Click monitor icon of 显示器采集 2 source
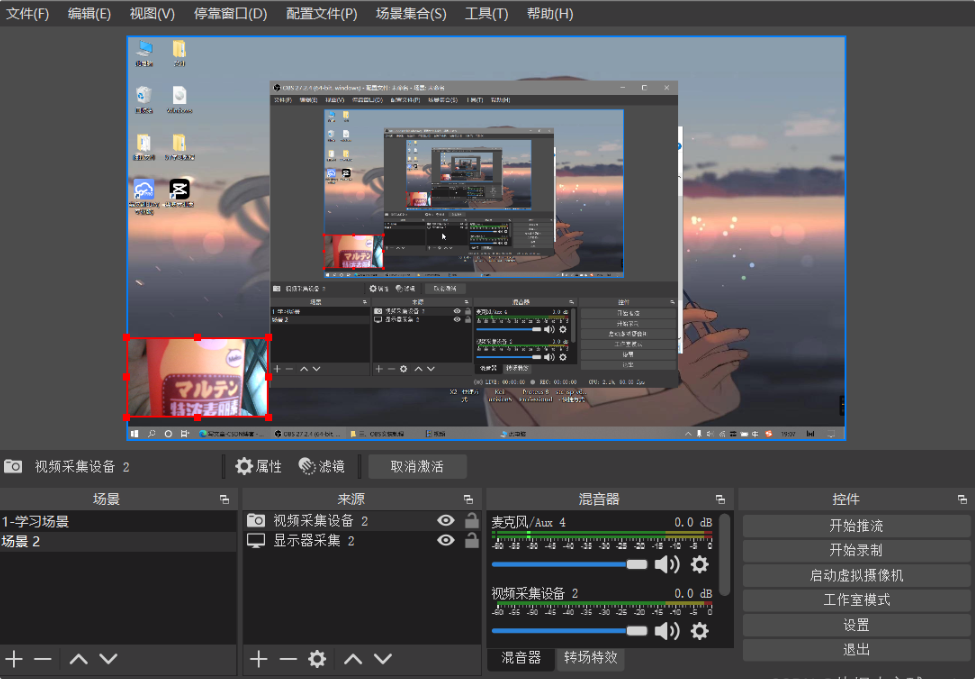The width and height of the screenshot is (975, 679). pos(256,540)
